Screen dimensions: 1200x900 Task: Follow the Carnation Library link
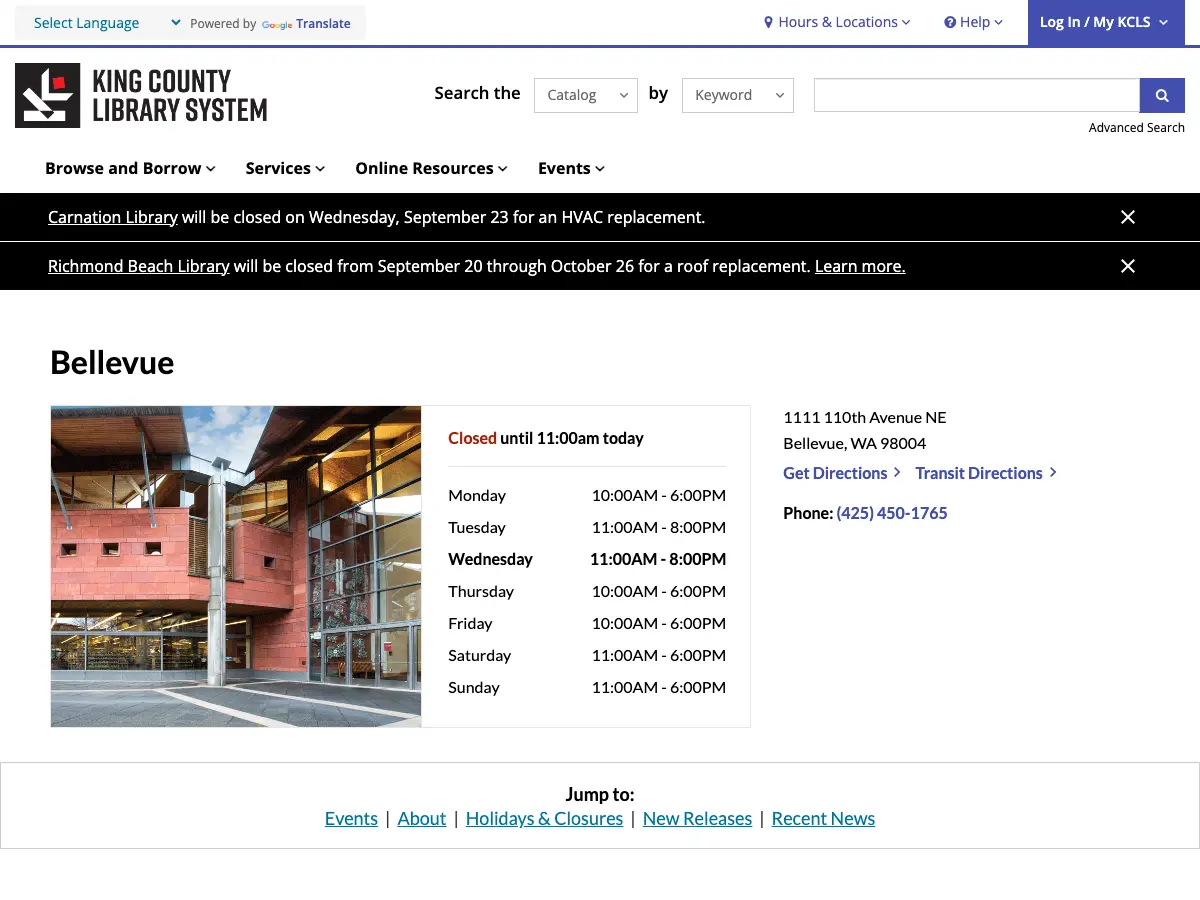(113, 217)
